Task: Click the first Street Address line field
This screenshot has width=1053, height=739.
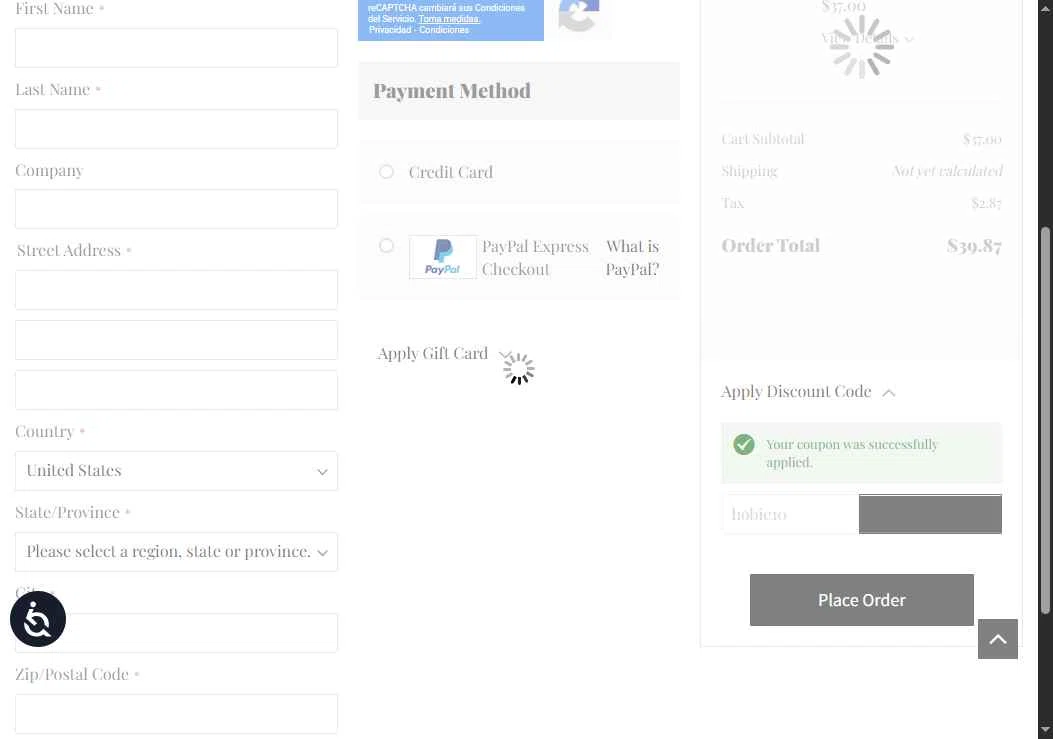Action: tap(176, 290)
